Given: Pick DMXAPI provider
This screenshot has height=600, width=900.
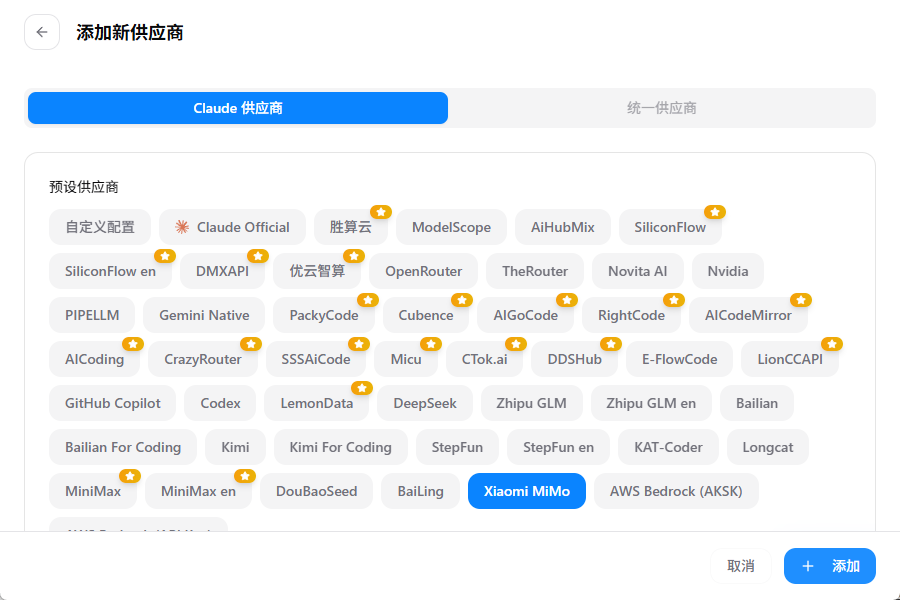Looking at the screenshot, I should coord(222,271).
